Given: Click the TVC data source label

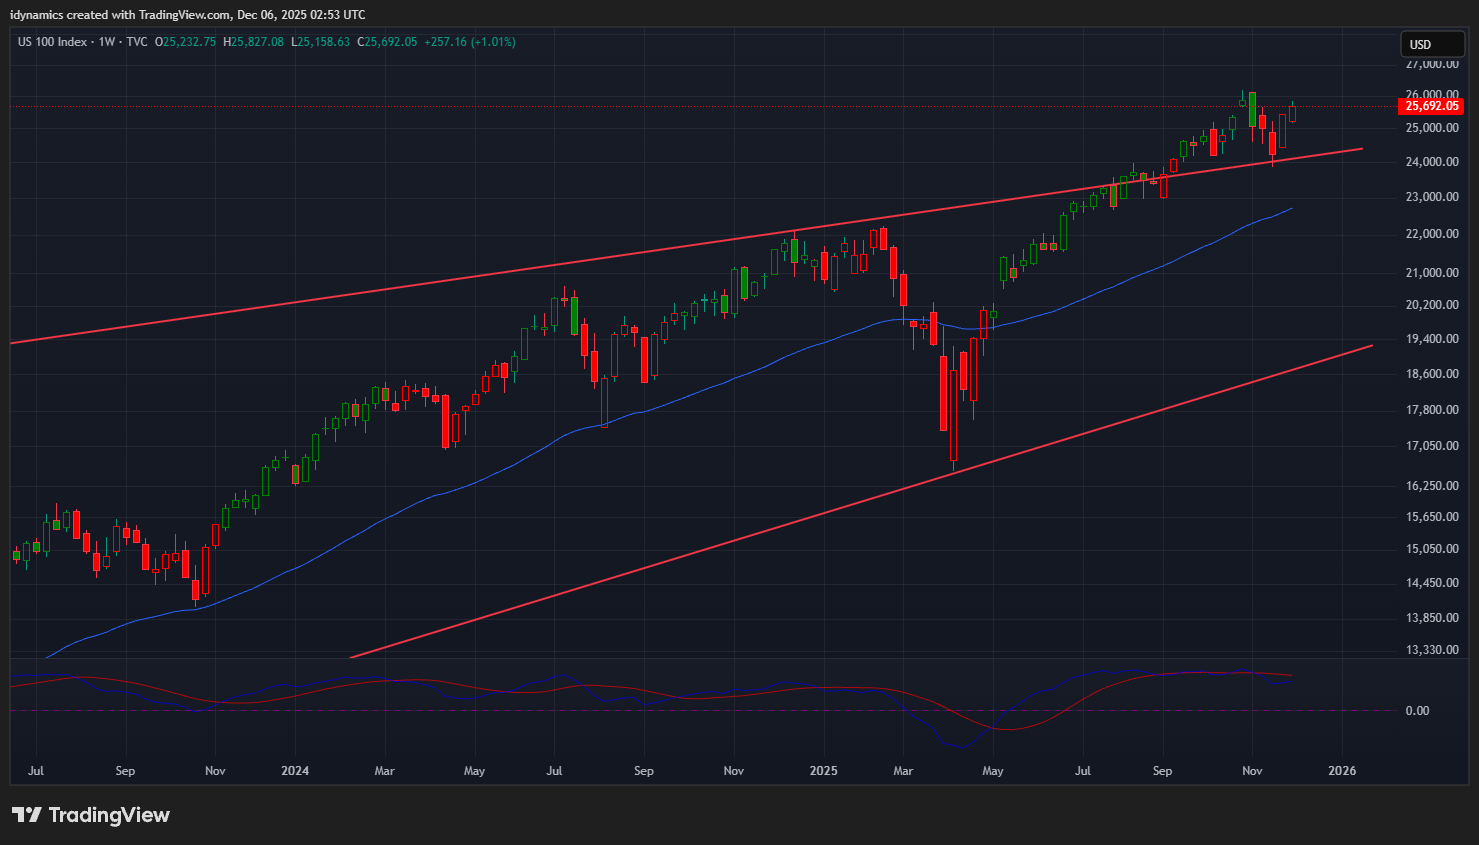Looking at the screenshot, I should click(x=137, y=42).
